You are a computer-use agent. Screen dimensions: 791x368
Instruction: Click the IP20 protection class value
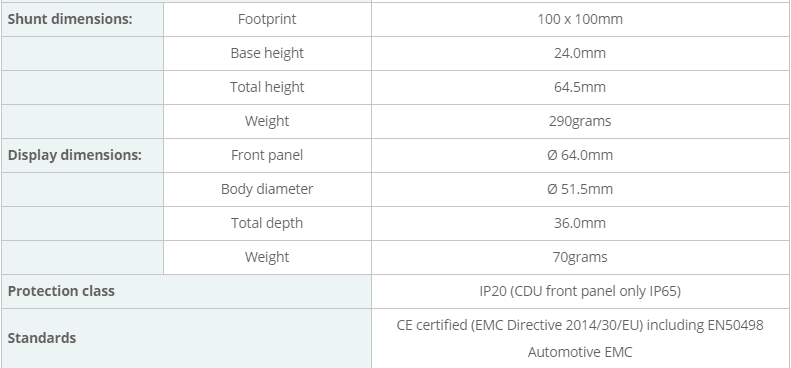[580, 291]
